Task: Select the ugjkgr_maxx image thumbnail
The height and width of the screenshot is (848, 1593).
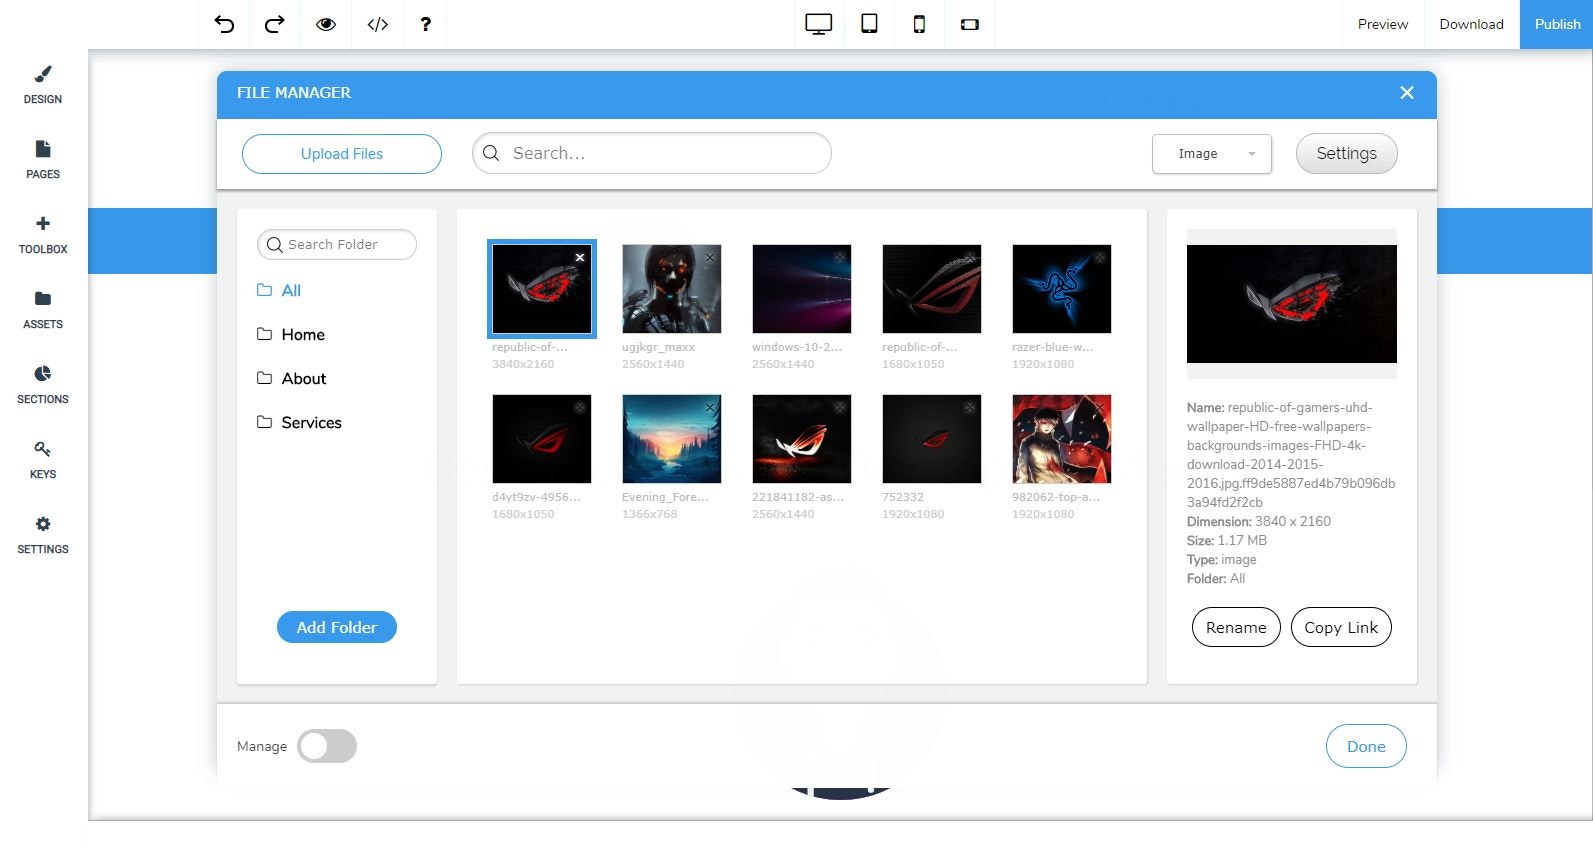Action: [672, 289]
